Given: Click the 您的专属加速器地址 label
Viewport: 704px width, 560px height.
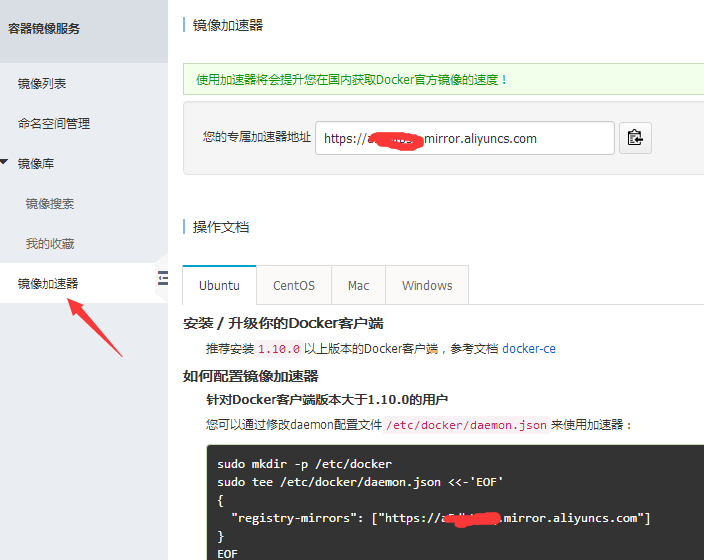Looking at the screenshot, I should coord(256,137).
